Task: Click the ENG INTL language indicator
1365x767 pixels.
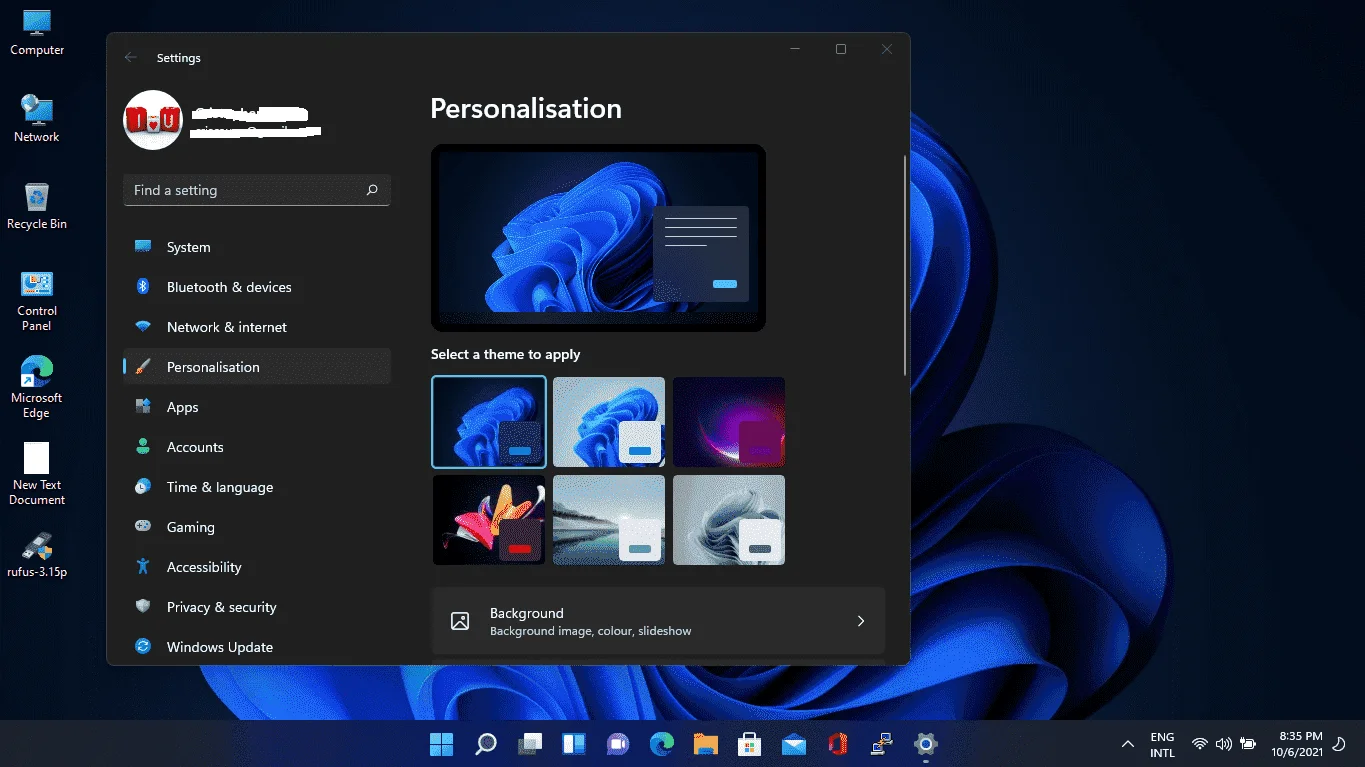Action: click(1162, 744)
